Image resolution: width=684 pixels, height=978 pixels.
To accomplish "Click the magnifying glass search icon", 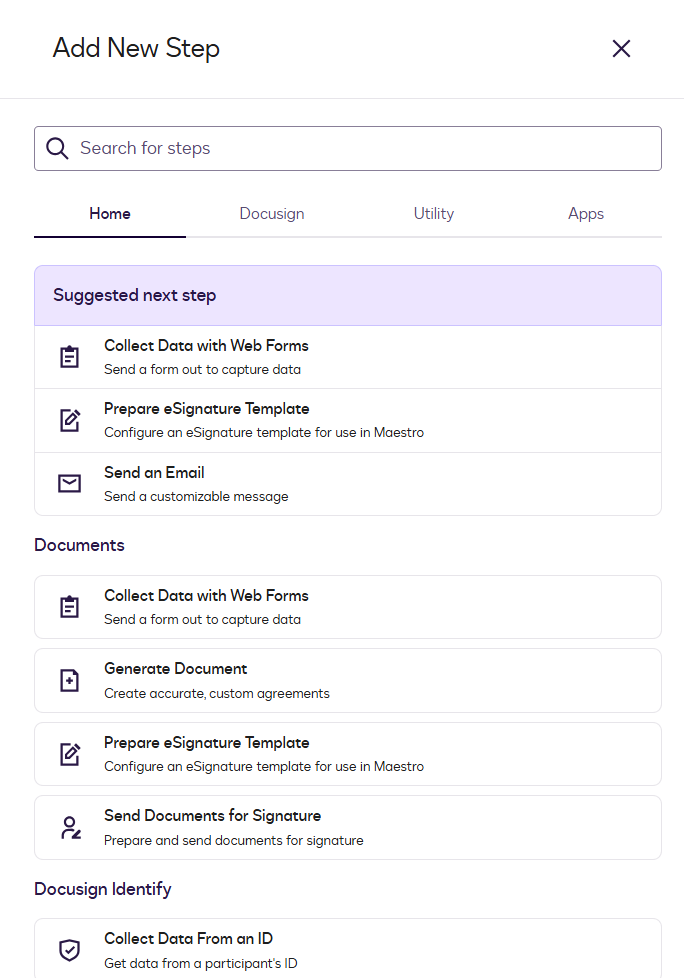I will (x=57, y=148).
